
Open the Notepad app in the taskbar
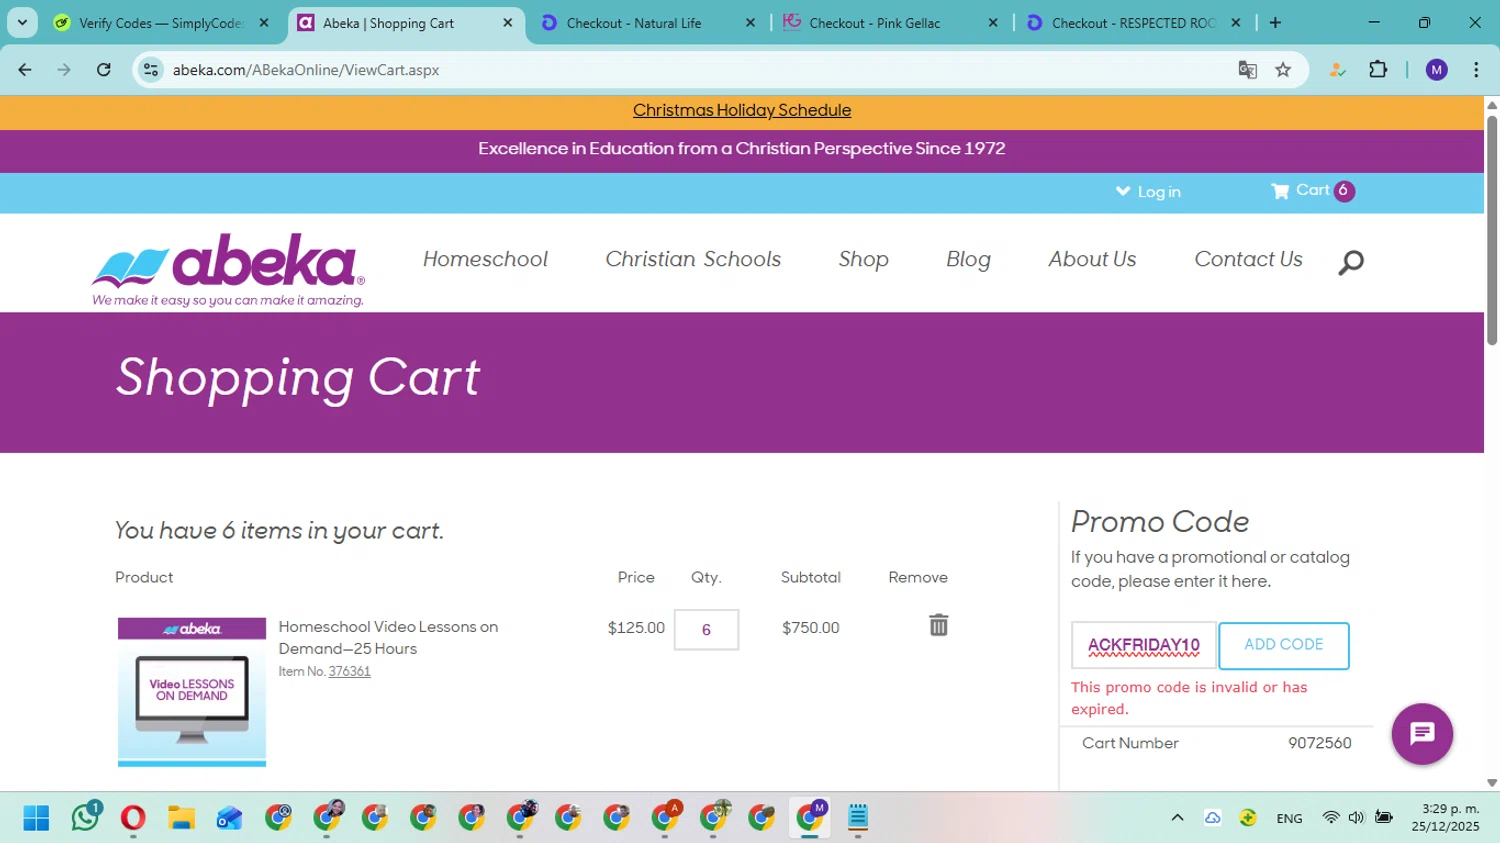tap(858, 818)
